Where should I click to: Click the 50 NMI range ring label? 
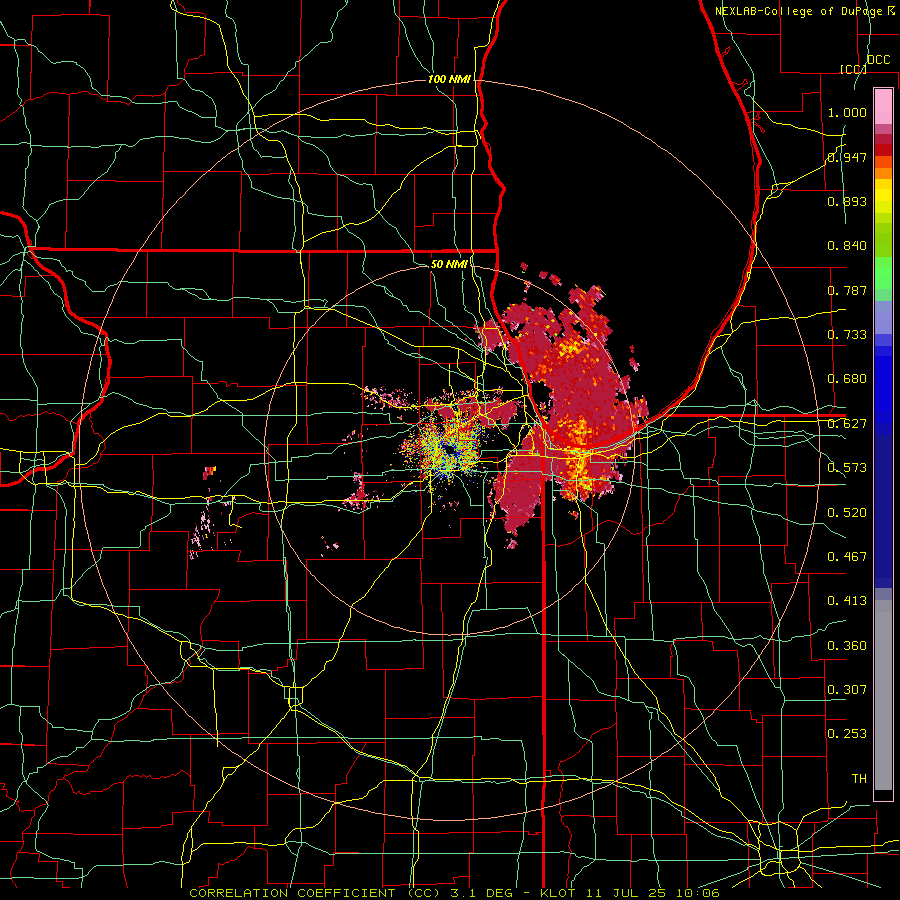pyautogui.click(x=449, y=264)
